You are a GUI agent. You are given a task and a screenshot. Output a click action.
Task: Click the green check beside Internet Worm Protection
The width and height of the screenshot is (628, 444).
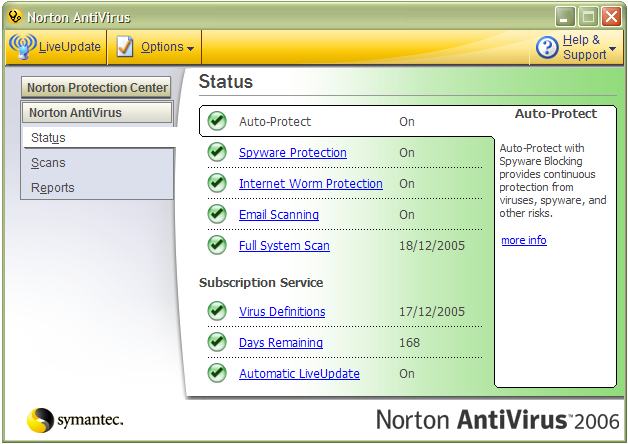217,183
